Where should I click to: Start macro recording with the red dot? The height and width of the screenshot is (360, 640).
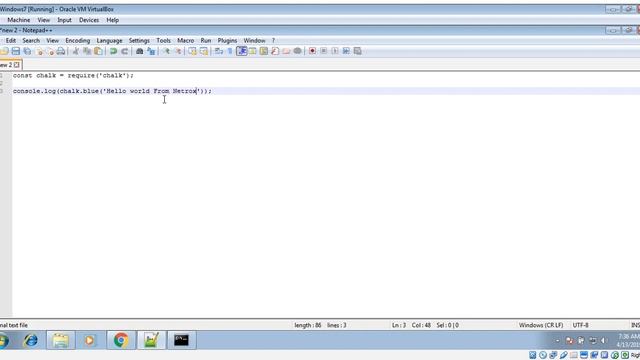[x=312, y=51]
